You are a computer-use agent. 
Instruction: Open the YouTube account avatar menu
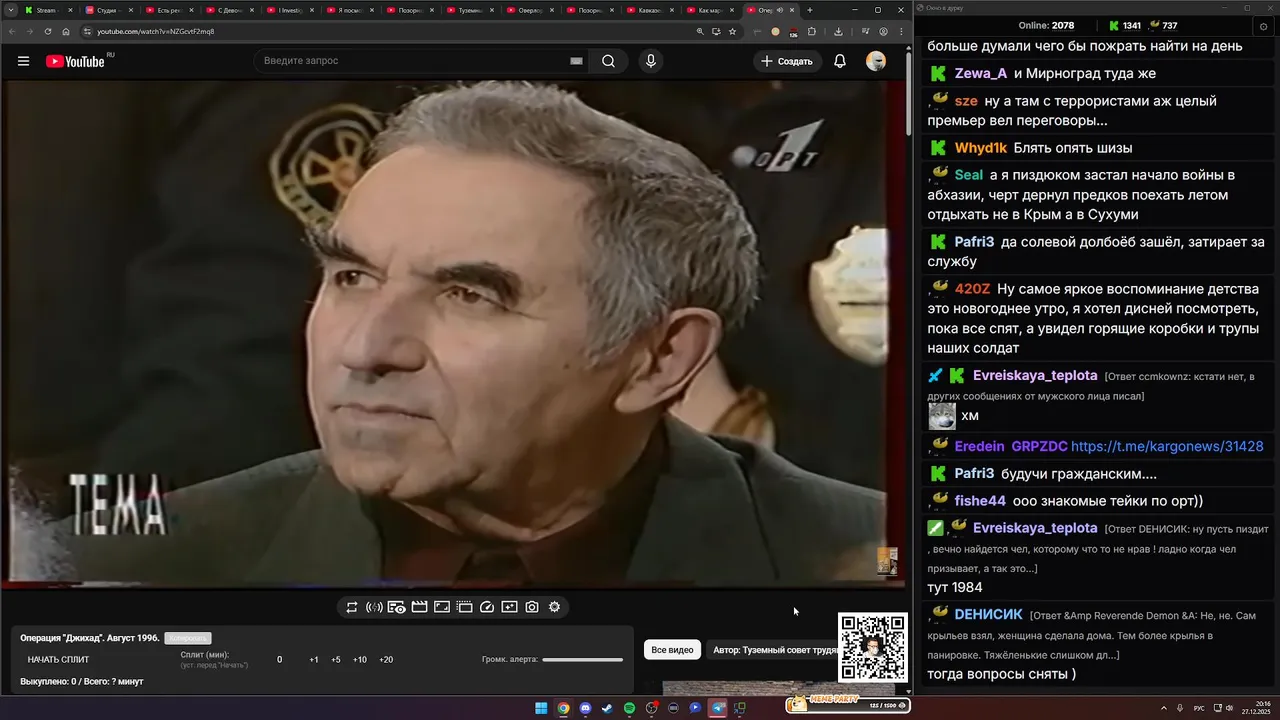(x=876, y=61)
